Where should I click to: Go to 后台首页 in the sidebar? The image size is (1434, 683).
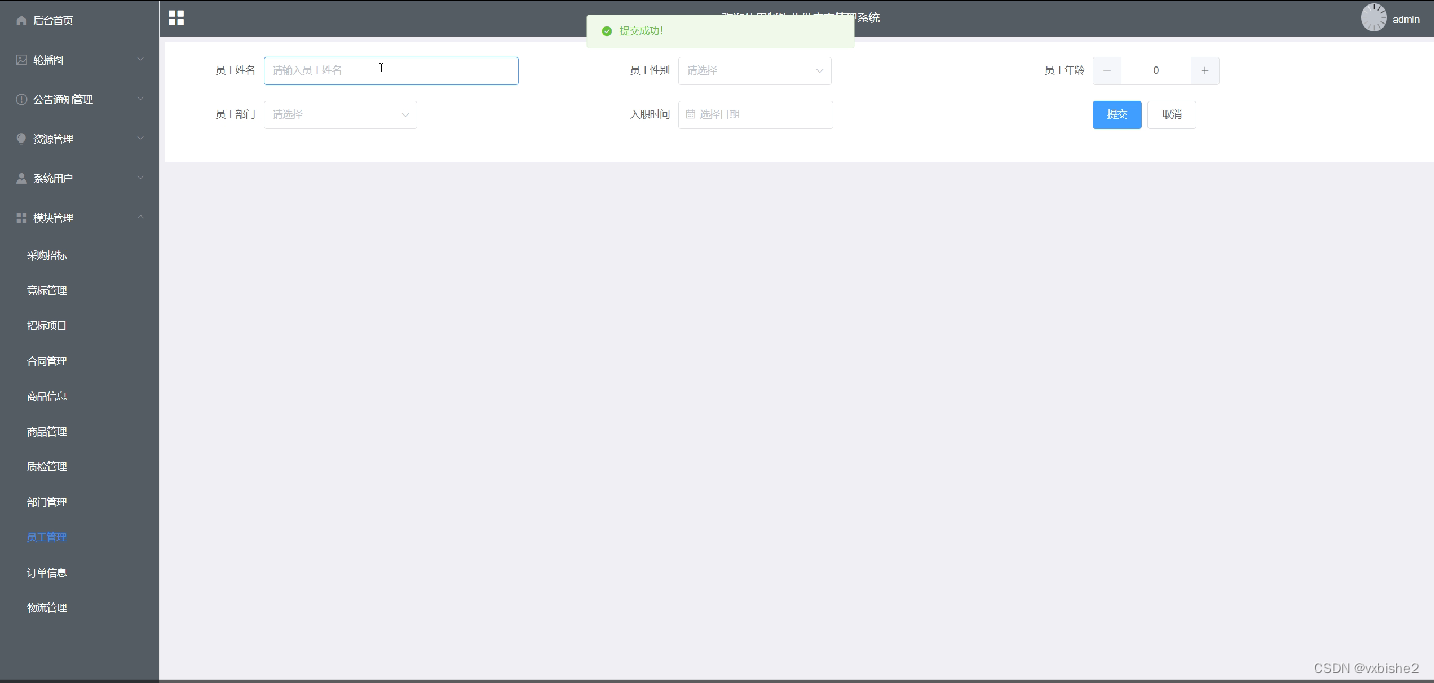(x=53, y=20)
